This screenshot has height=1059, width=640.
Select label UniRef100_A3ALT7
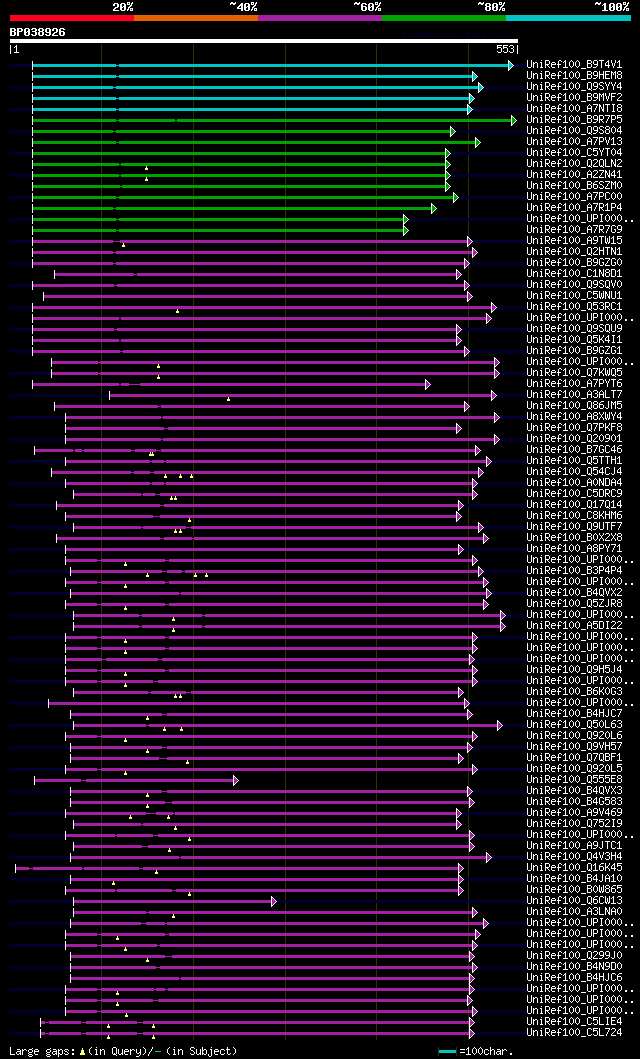(x=575, y=394)
